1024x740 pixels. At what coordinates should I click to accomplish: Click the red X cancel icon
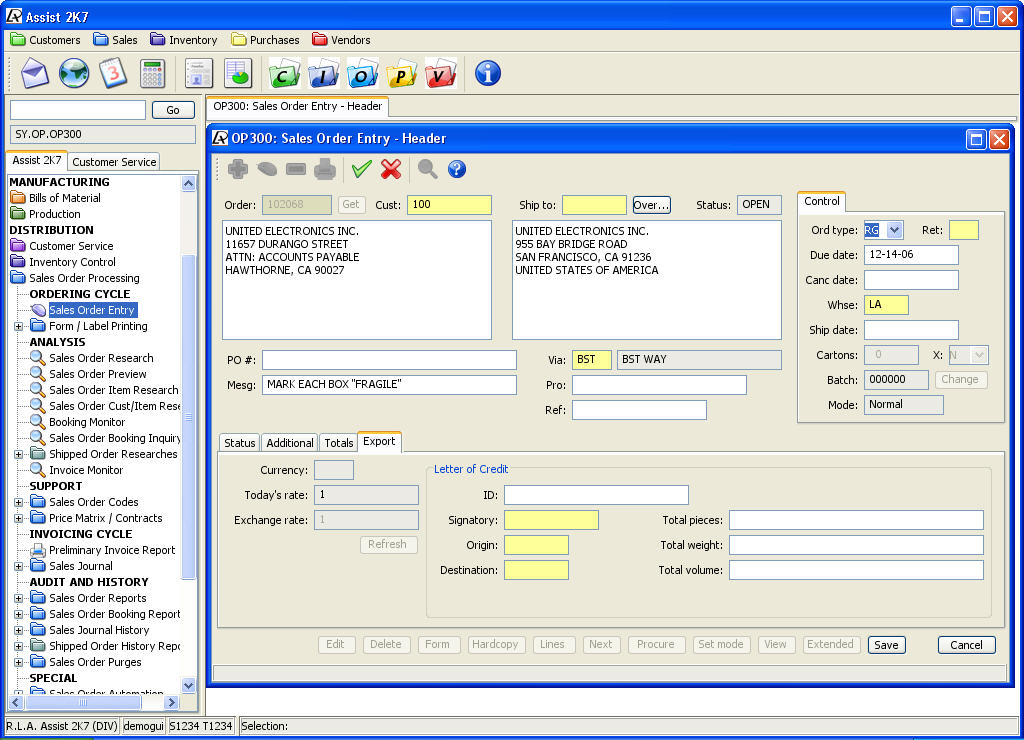tap(391, 169)
